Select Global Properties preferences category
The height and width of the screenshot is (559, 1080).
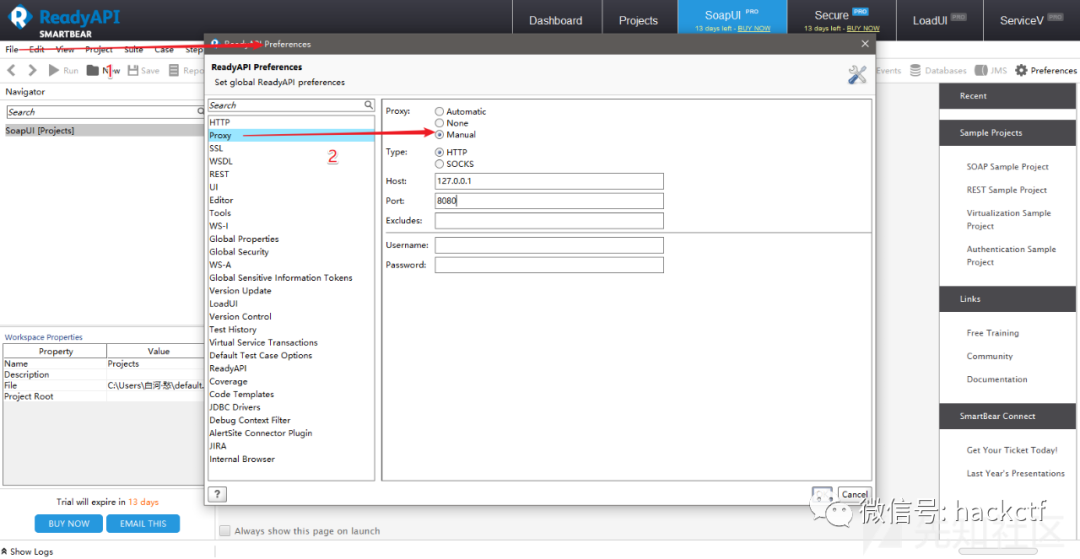[x=291, y=239]
